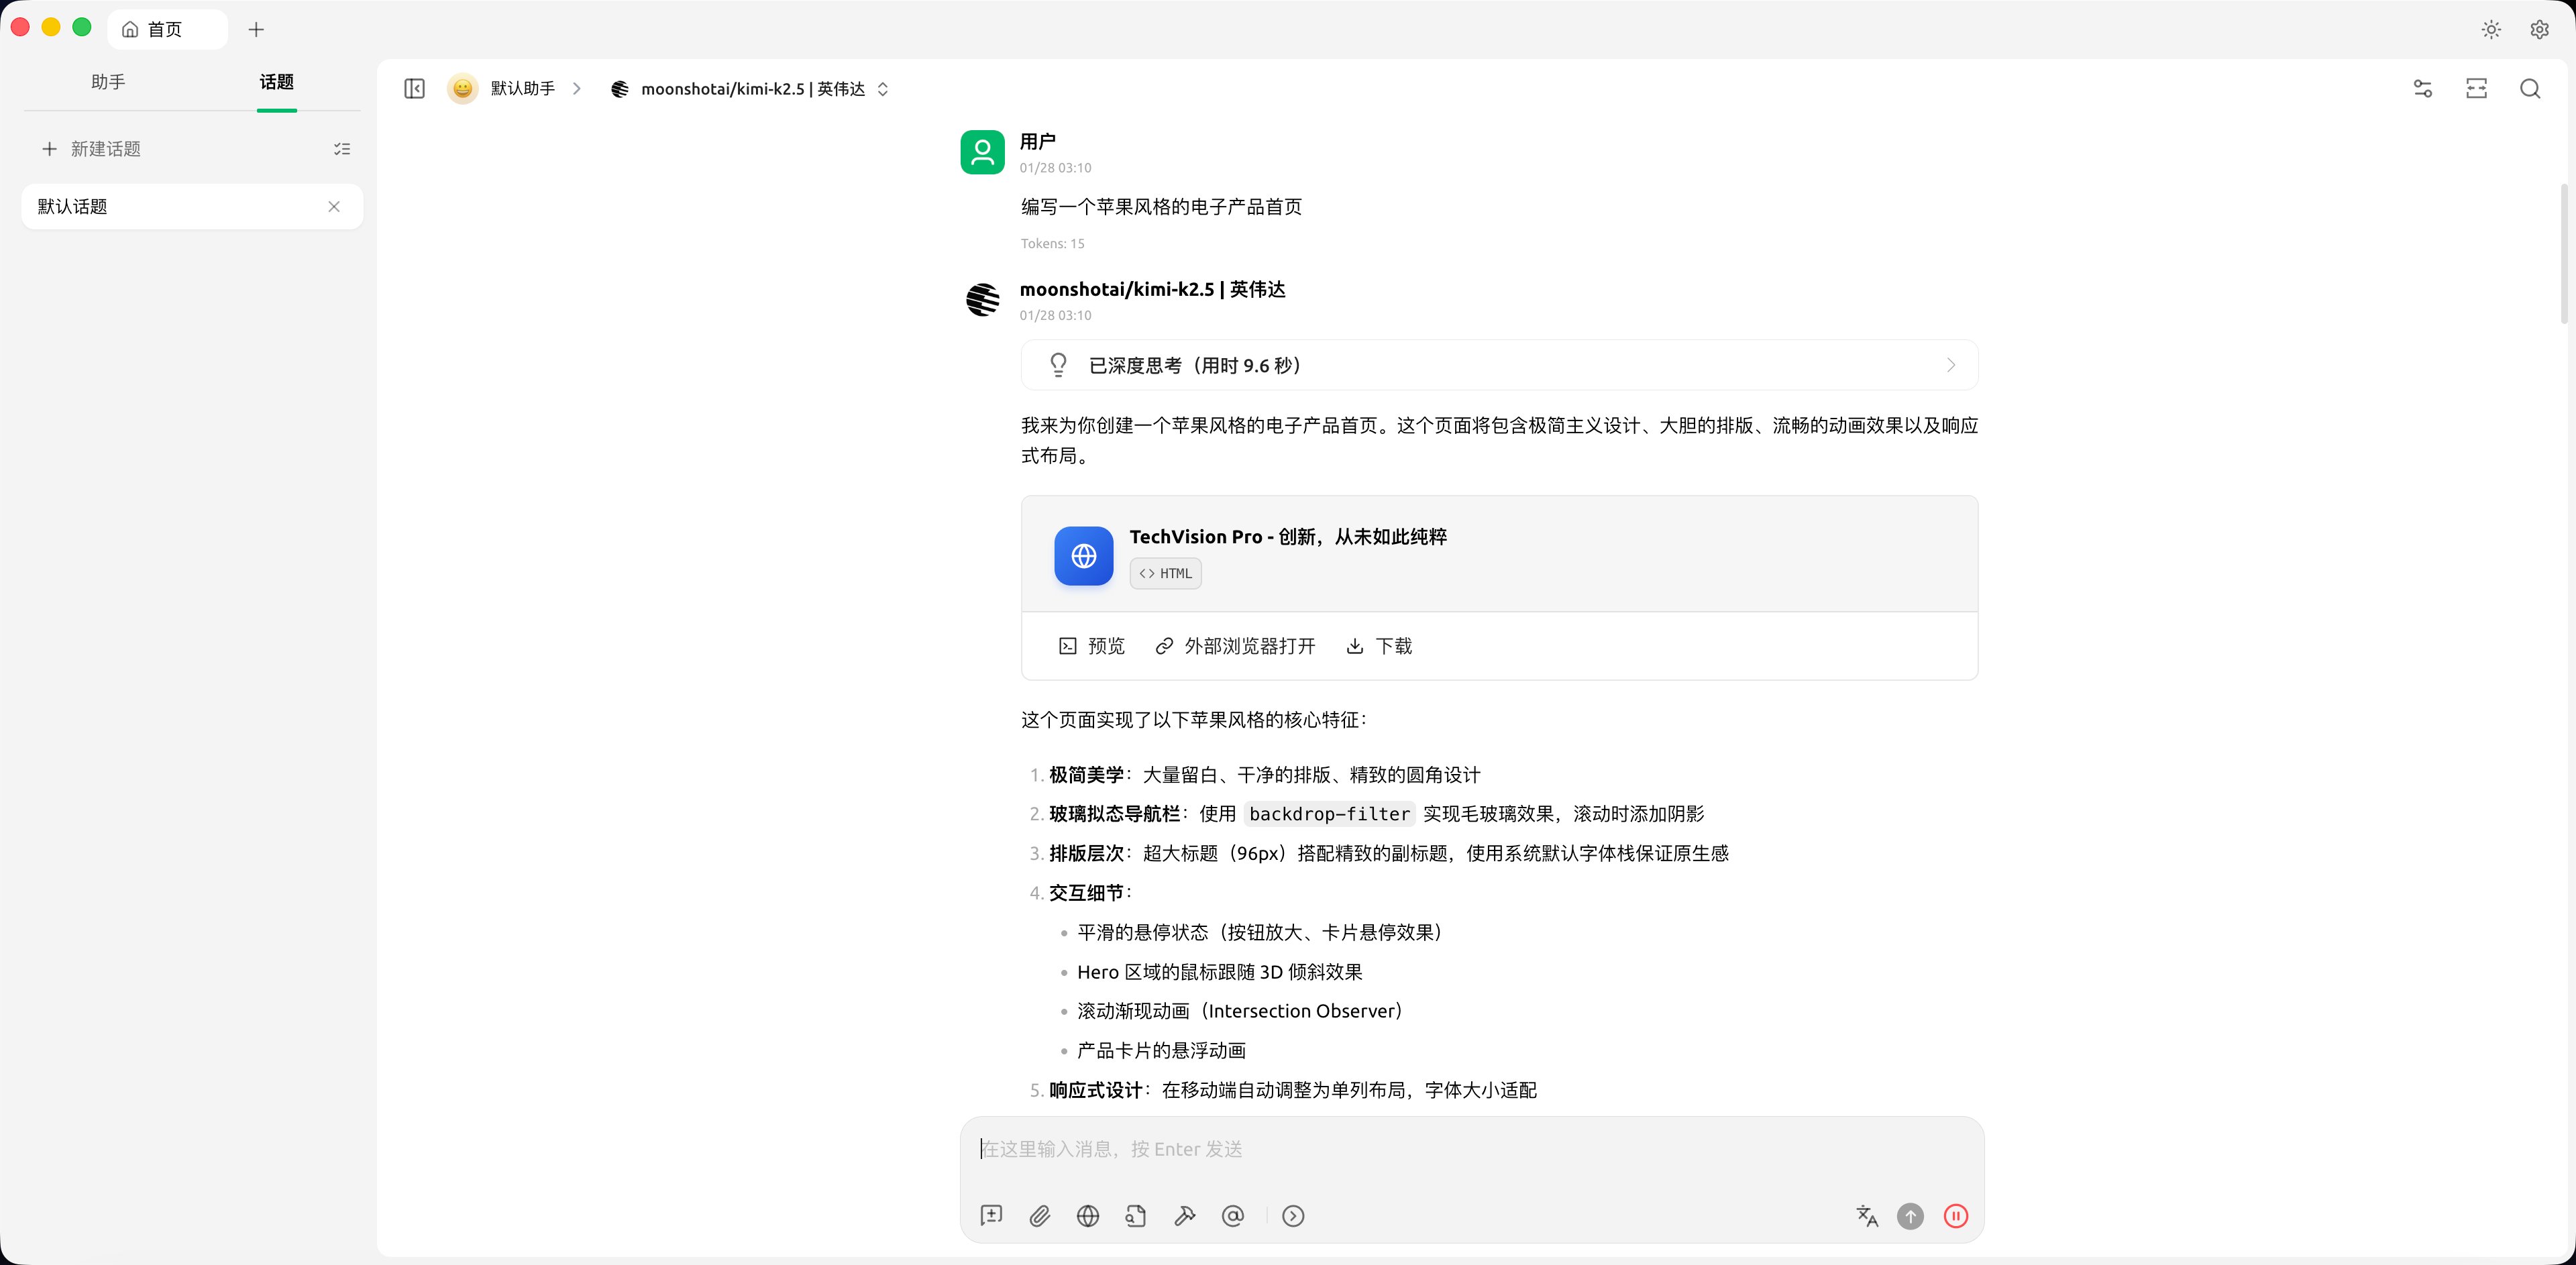
Task: Expand the deep thinking details panel
Action: tap(1950, 365)
